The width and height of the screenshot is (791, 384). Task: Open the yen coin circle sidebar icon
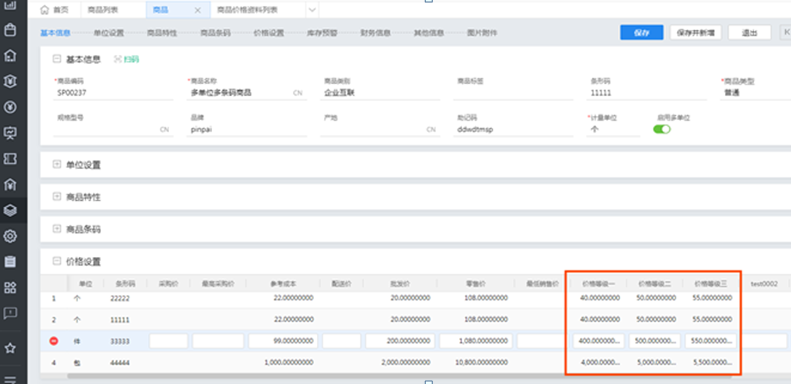pos(10,107)
